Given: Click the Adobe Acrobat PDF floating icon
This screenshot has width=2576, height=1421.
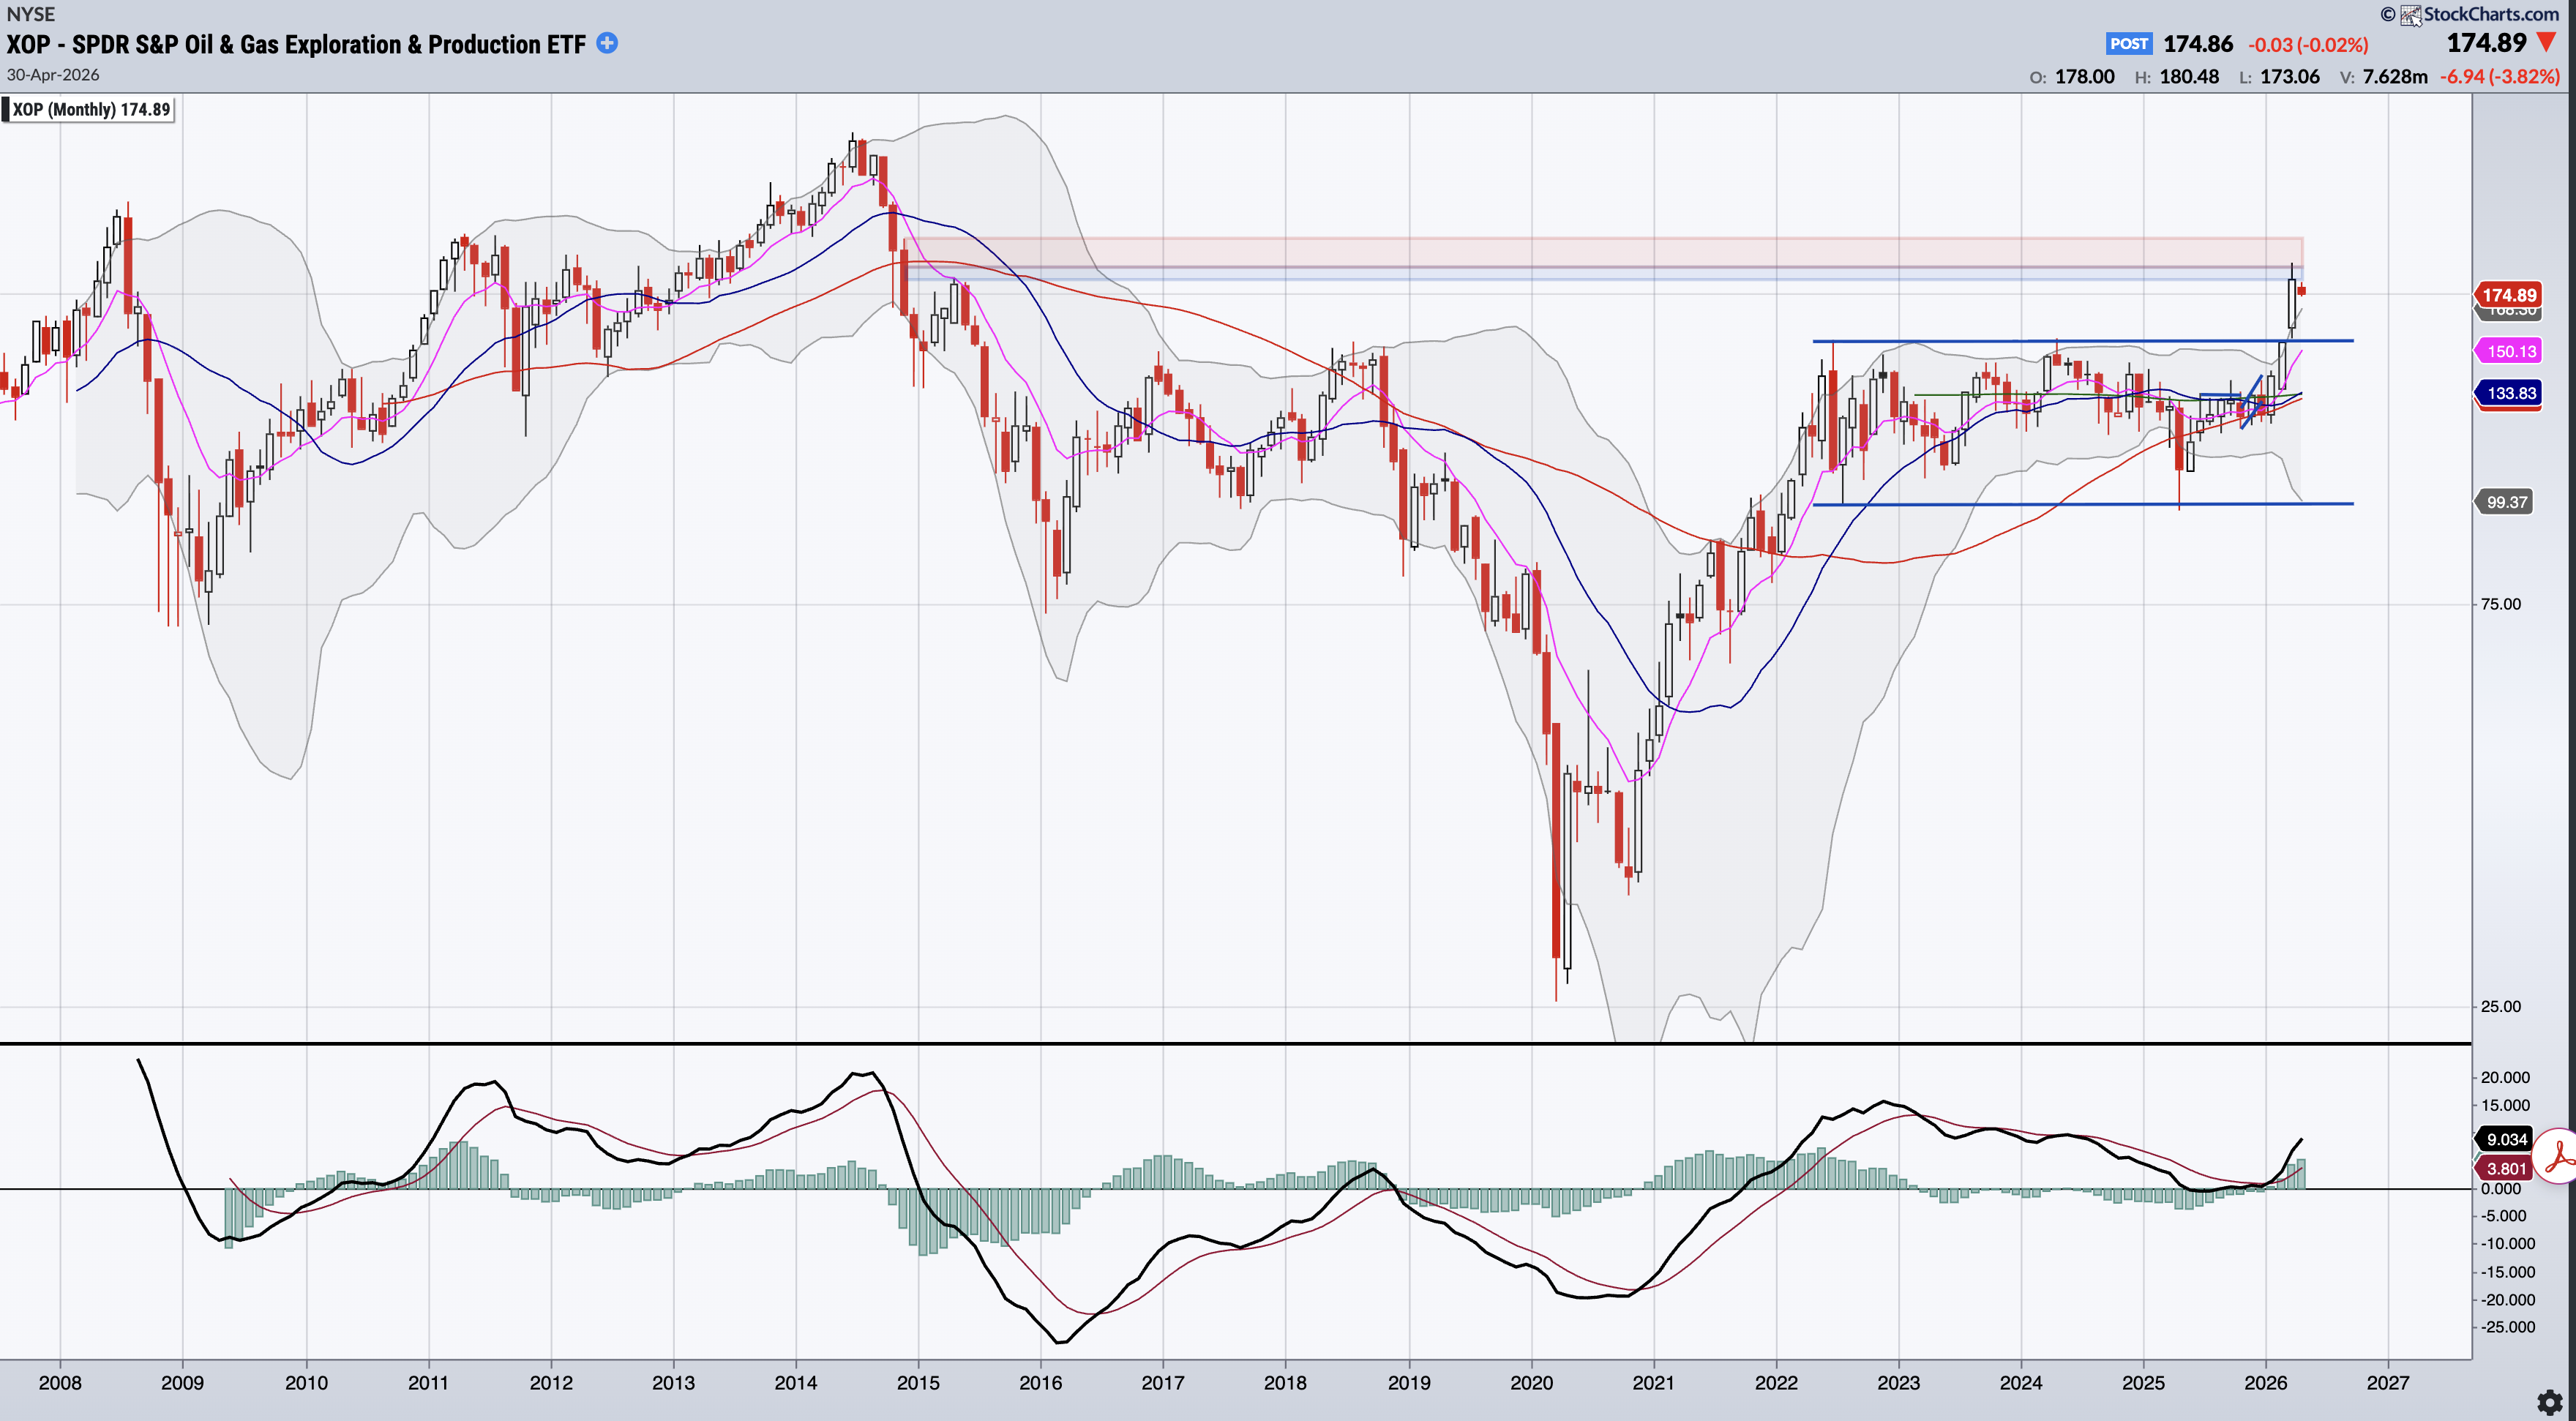Looking at the screenshot, I should [x=2558, y=1156].
